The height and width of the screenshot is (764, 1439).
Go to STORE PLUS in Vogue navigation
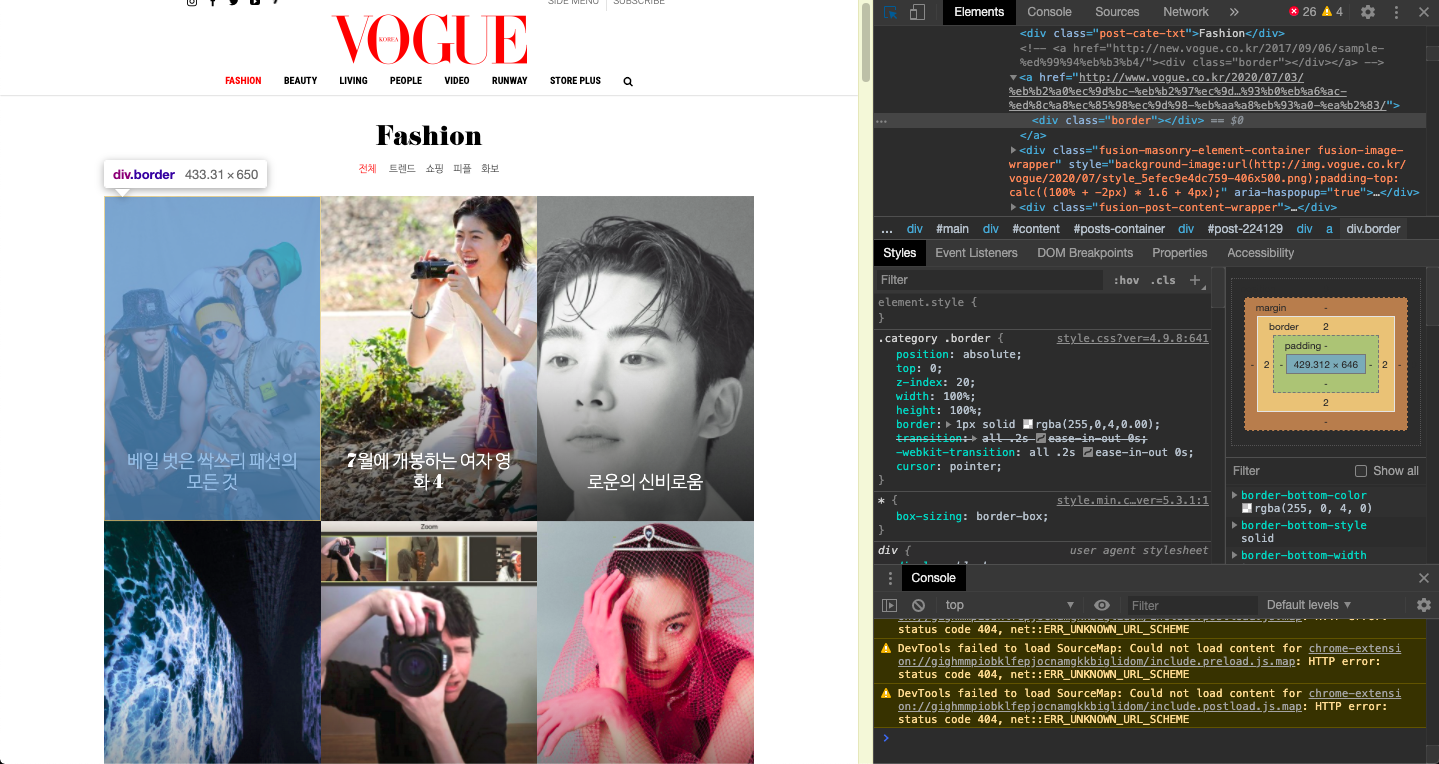[x=575, y=81]
